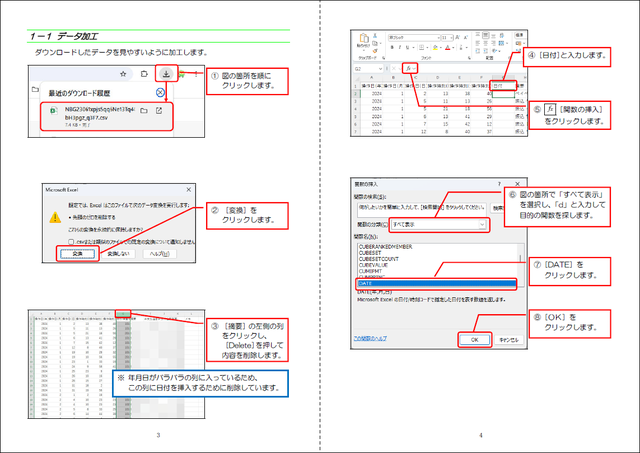Click the function search text box
The image size is (640, 453).
422,208
